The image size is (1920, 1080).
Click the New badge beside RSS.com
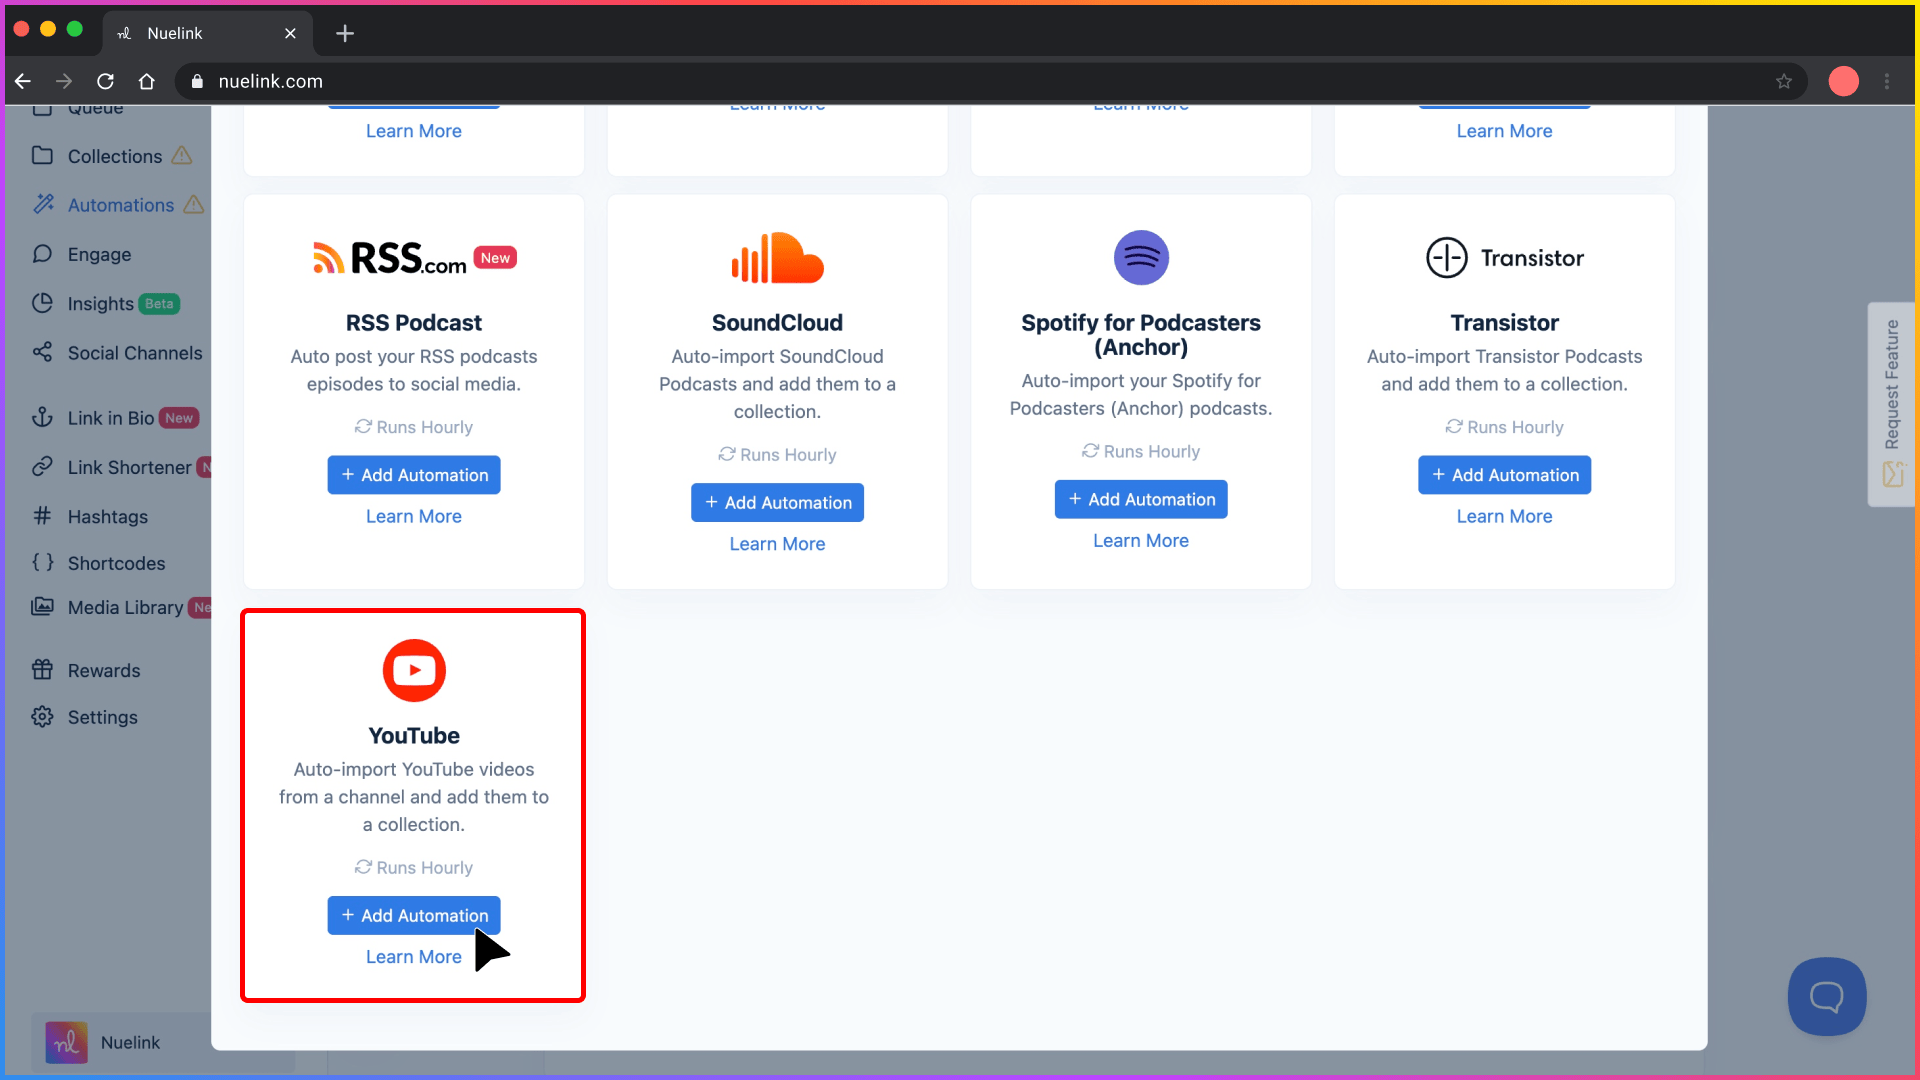click(495, 258)
